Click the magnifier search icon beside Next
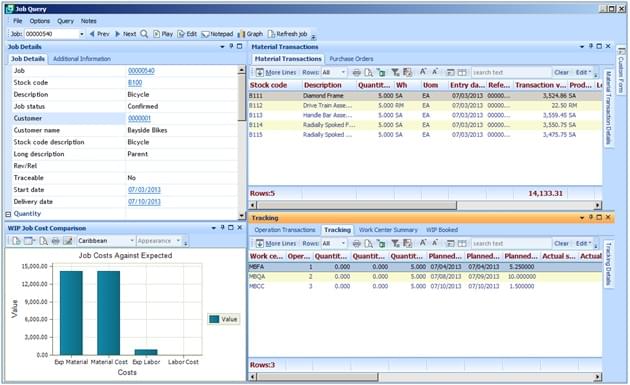The width and height of the screenshot is (630, 385). 144,34
